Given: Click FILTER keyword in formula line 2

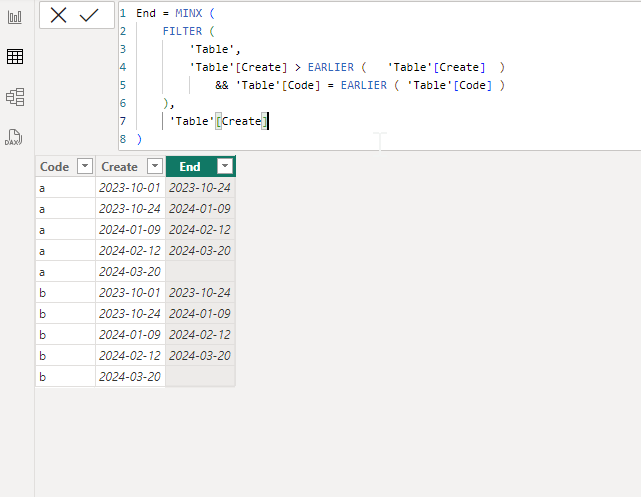Looking at the screenshot, I should tap(182, 31).
